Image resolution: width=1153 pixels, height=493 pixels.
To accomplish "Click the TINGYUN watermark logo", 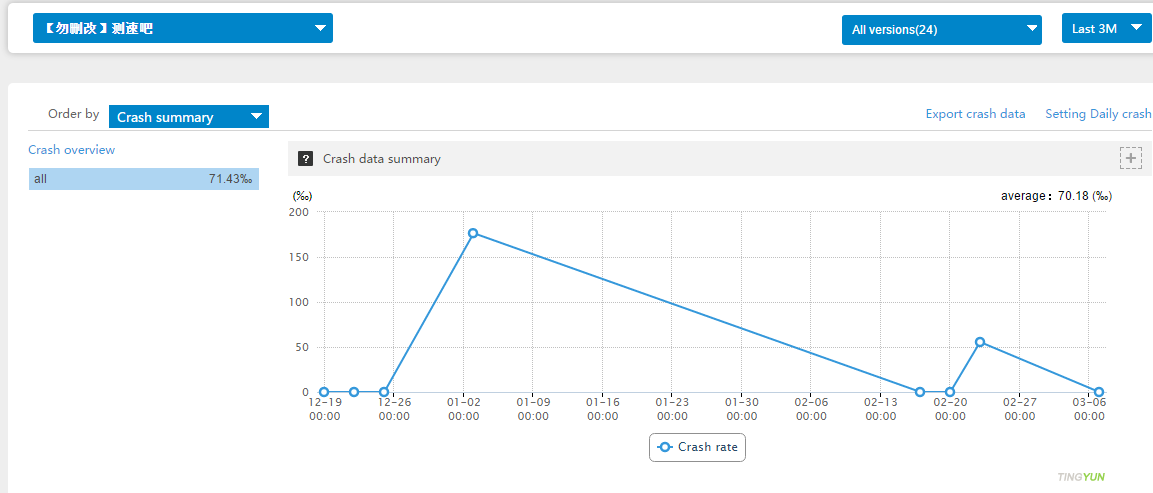I will (1081, 477).
